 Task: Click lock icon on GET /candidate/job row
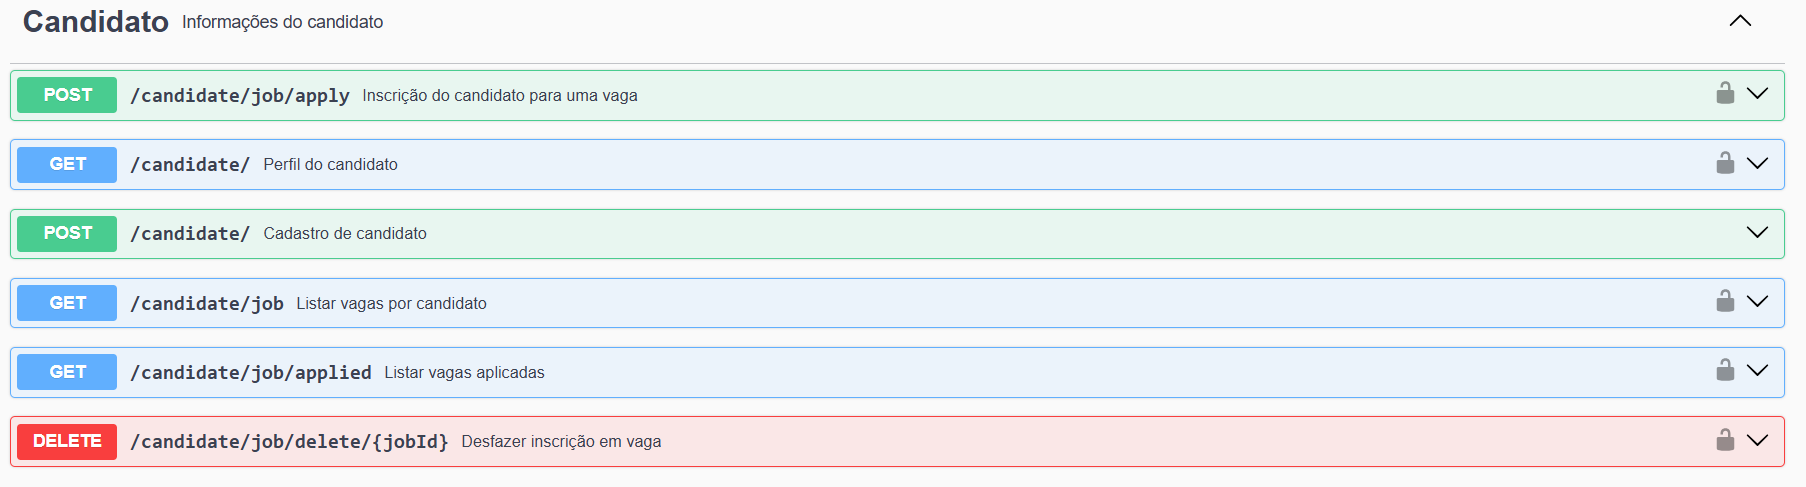point(1725,301)
